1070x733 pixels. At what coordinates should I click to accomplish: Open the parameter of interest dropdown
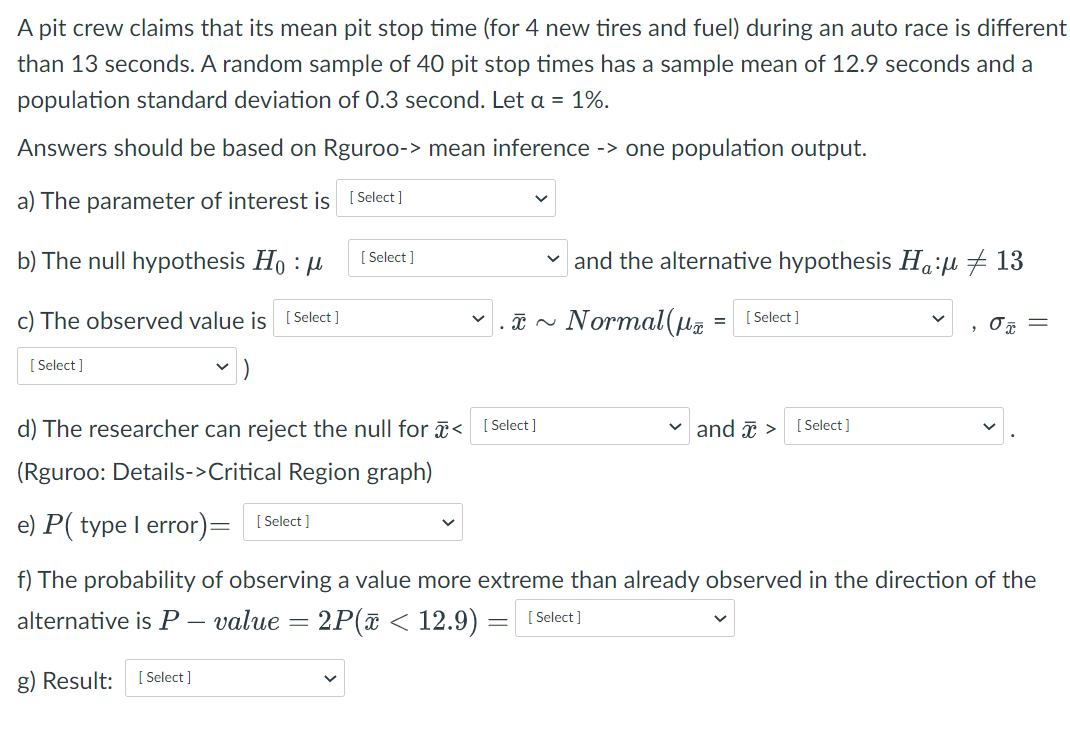[x=446, y=197]
